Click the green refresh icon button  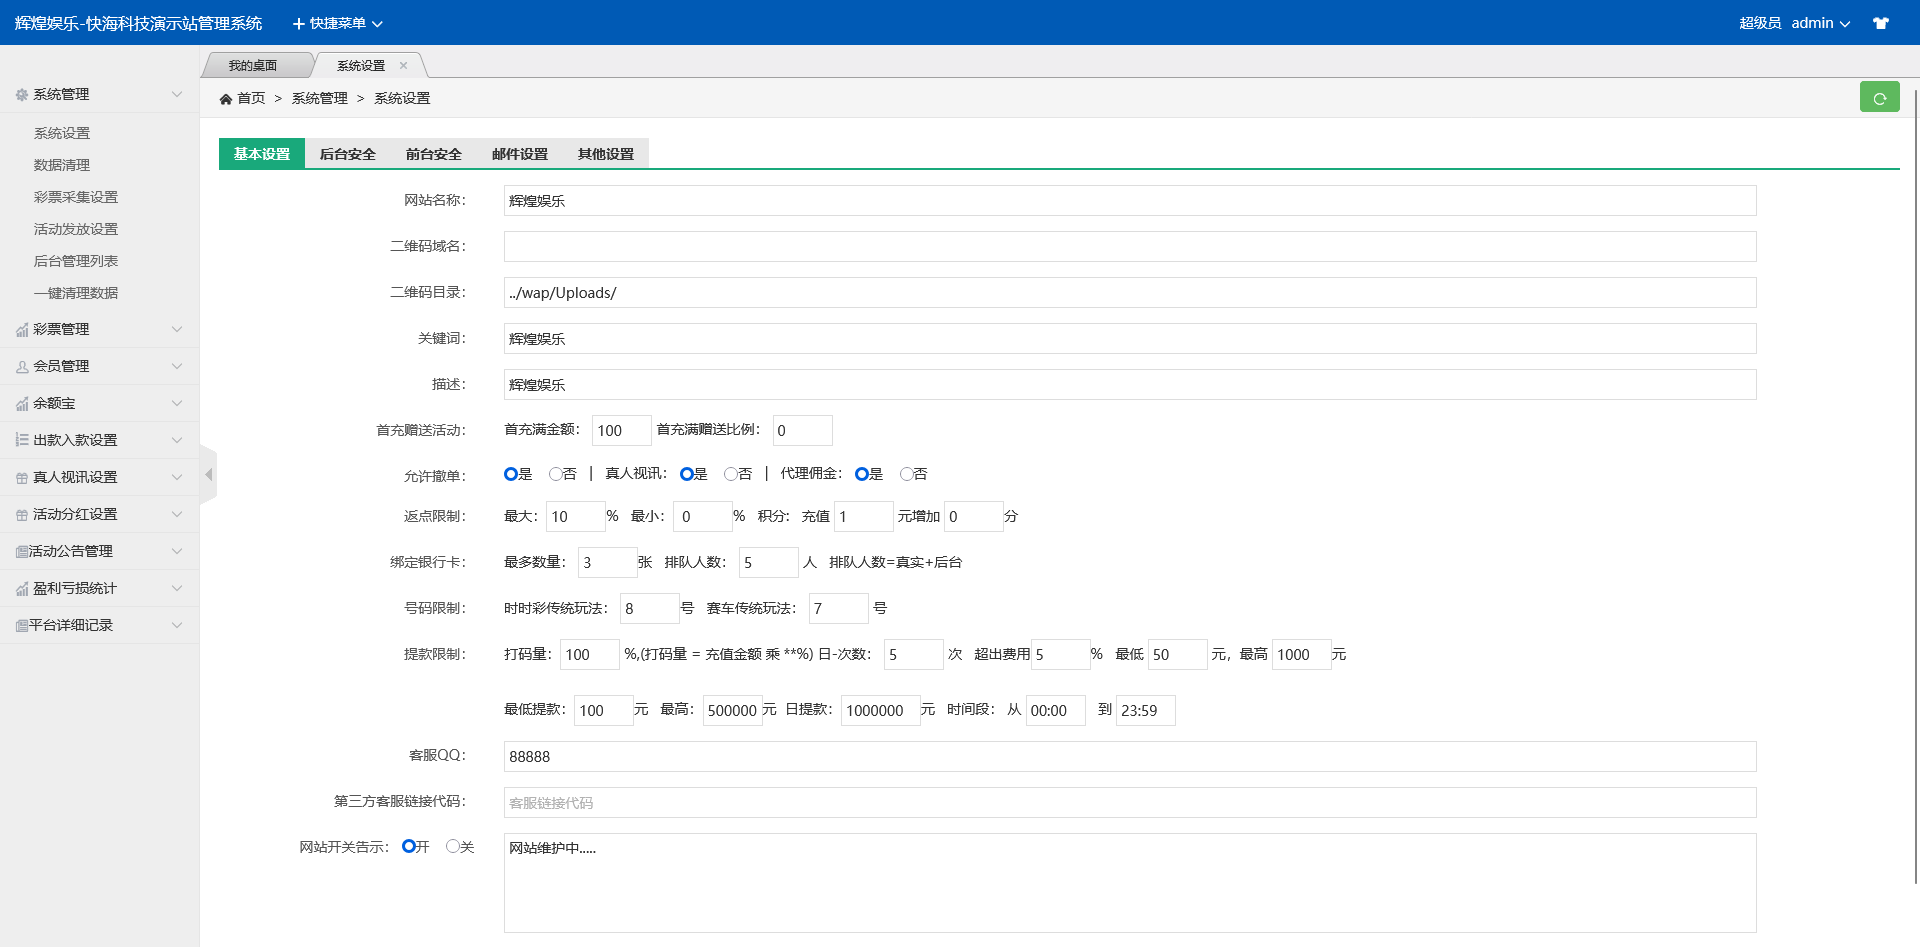(1879, 97)
